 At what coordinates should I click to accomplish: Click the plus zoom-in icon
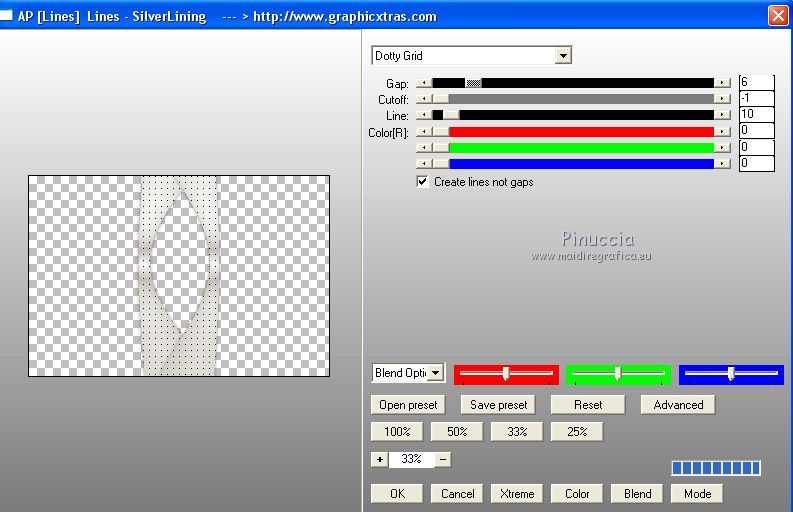tap(379, 459)
